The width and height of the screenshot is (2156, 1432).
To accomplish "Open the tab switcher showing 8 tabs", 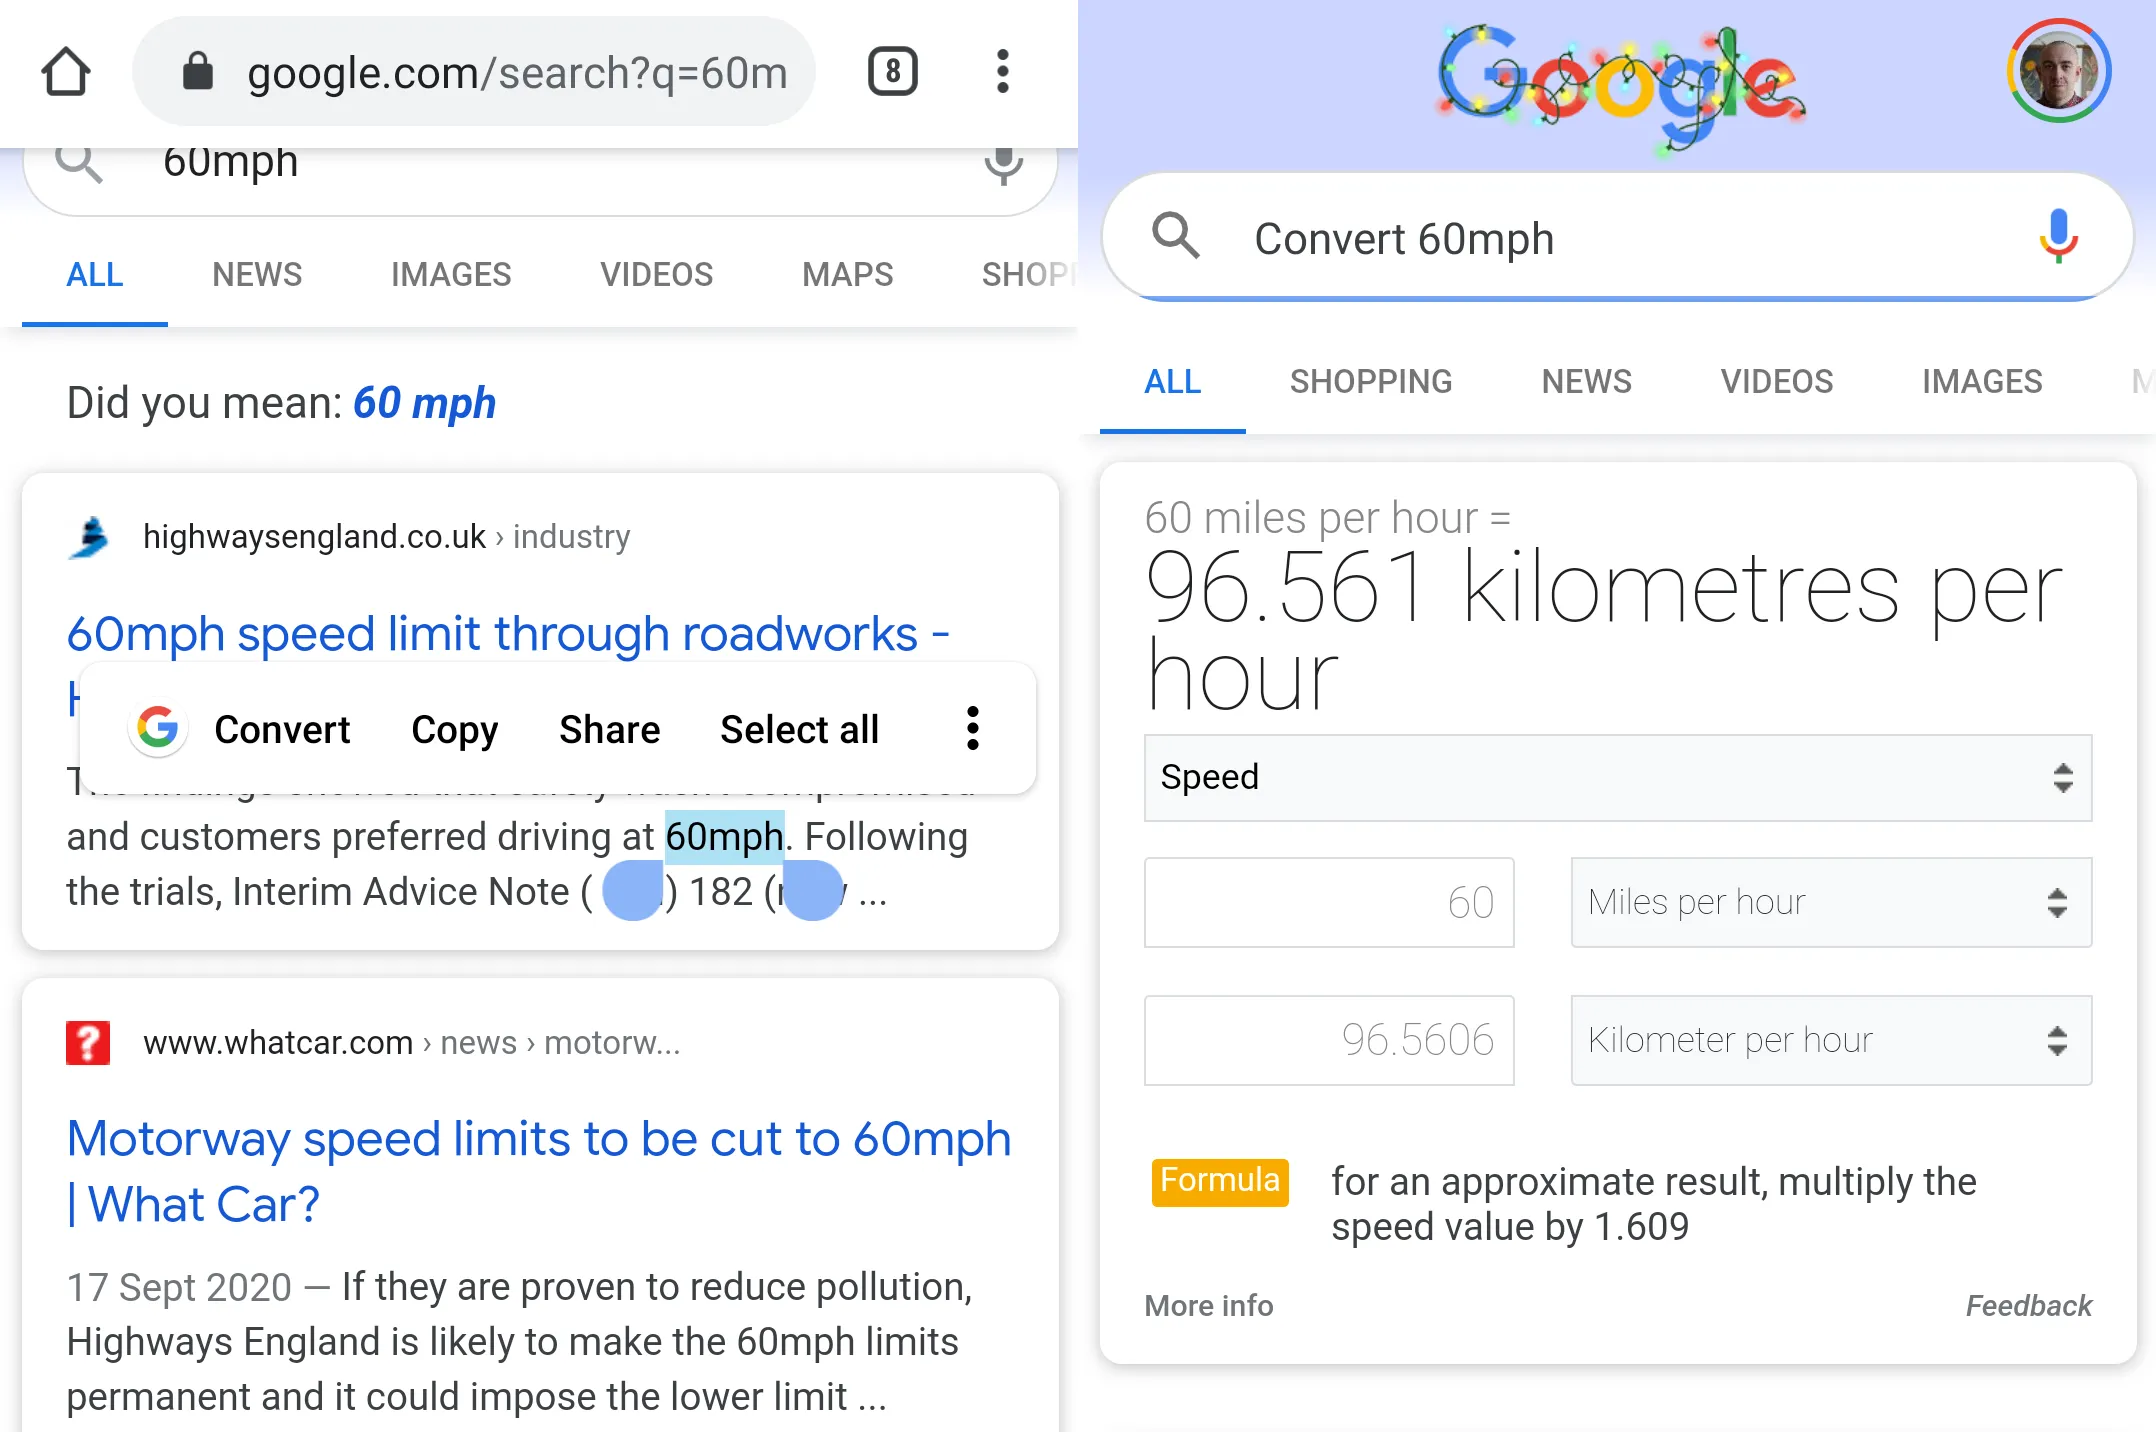I will (x=892, y=72).
